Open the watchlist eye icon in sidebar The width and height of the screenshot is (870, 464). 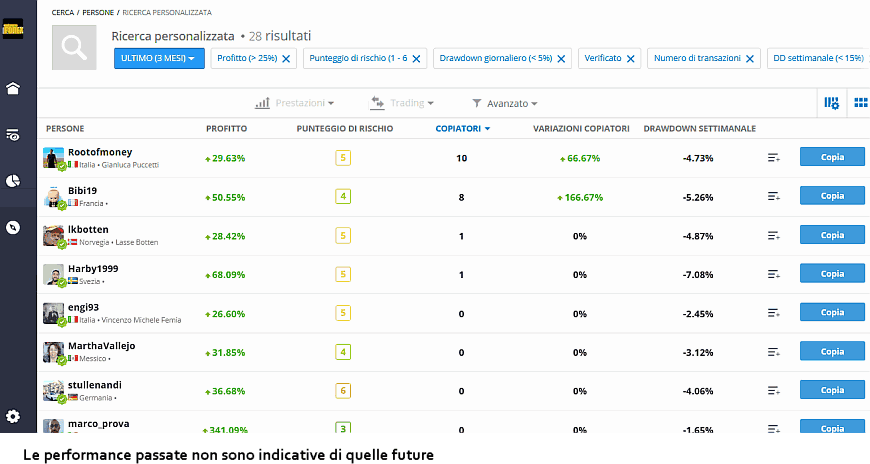13,134
